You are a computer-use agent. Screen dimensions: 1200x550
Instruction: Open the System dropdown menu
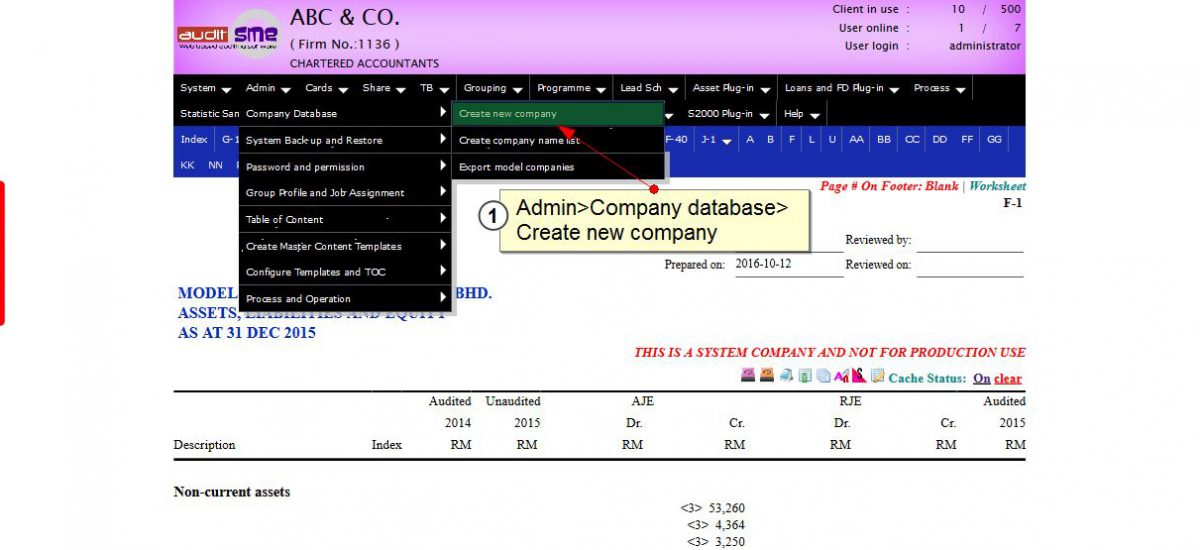click(x=205, y=88)
